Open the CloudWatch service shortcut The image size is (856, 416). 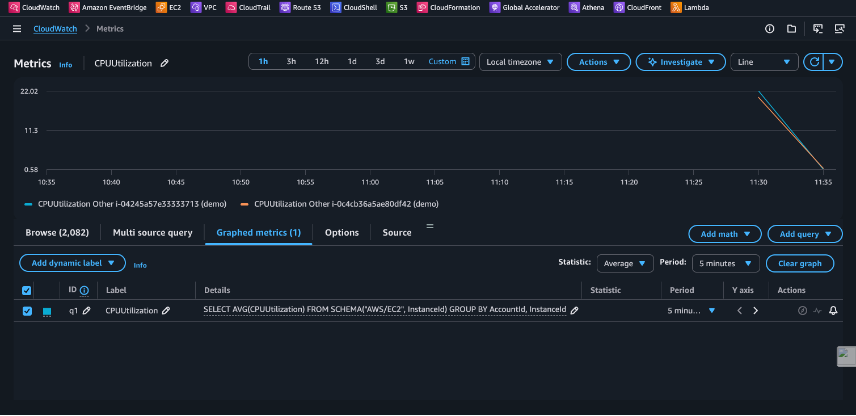click(x=34, y=8)
